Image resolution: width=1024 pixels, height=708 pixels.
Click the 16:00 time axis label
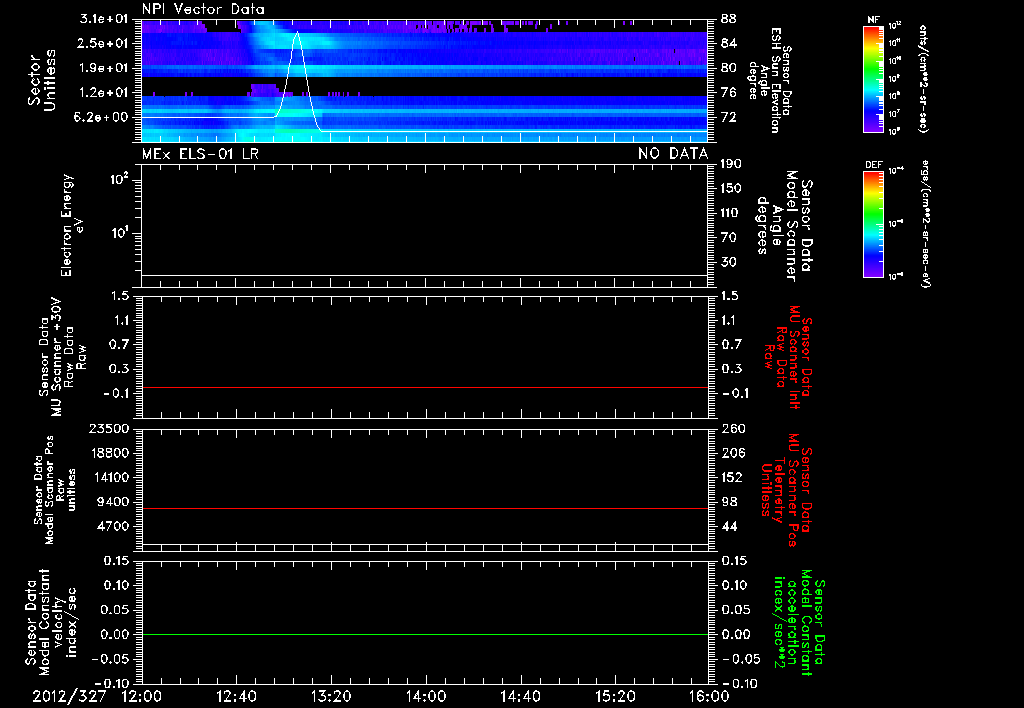coord(709,696)
